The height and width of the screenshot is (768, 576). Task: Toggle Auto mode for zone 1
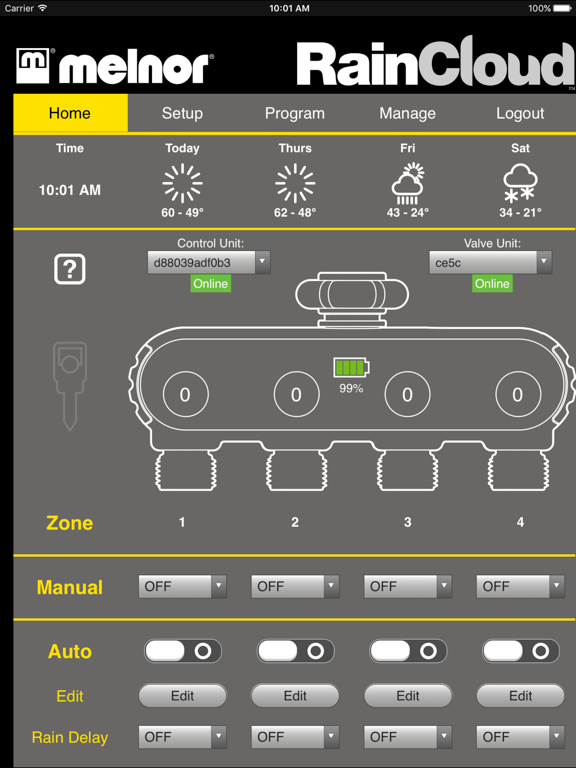[x=183, y=651]
